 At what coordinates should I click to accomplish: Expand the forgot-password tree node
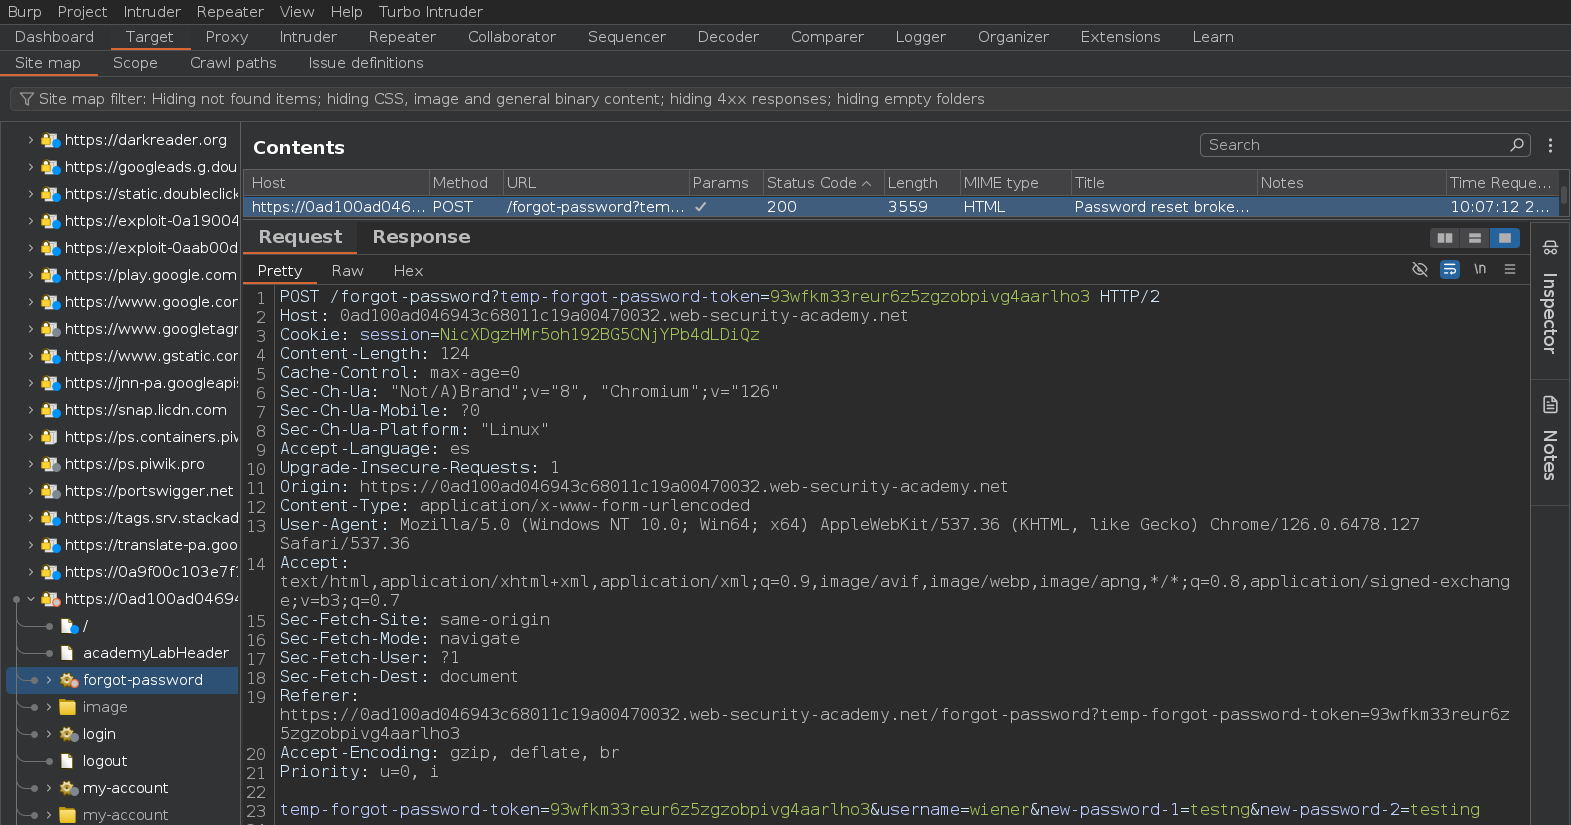tap(48, 680)
